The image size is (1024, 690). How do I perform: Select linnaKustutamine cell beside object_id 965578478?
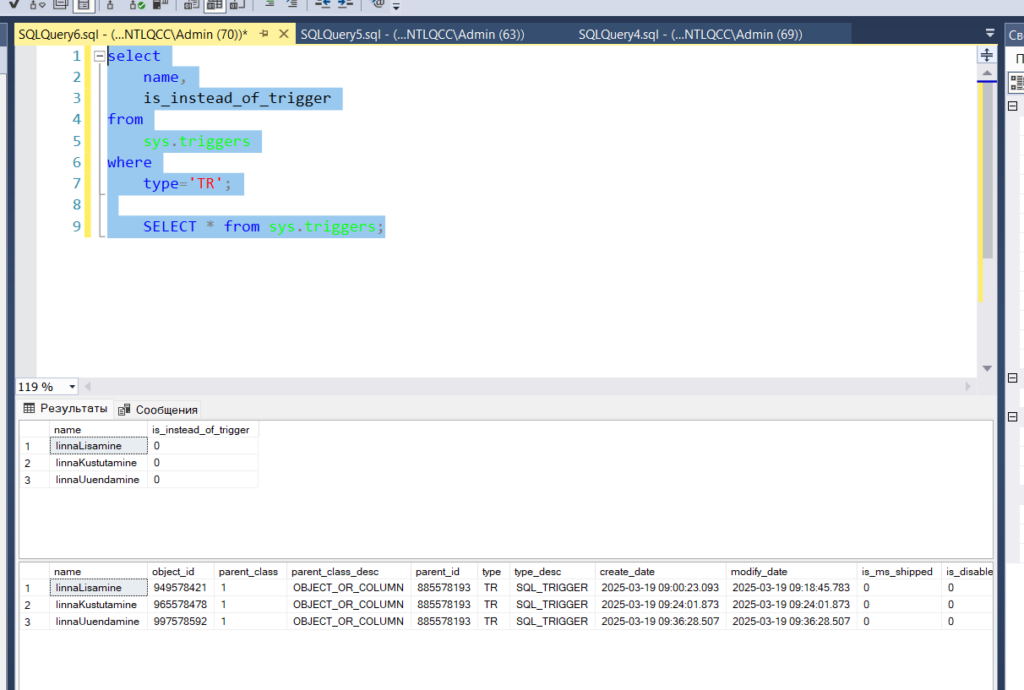pyautogui.click(x=99, y=604)
